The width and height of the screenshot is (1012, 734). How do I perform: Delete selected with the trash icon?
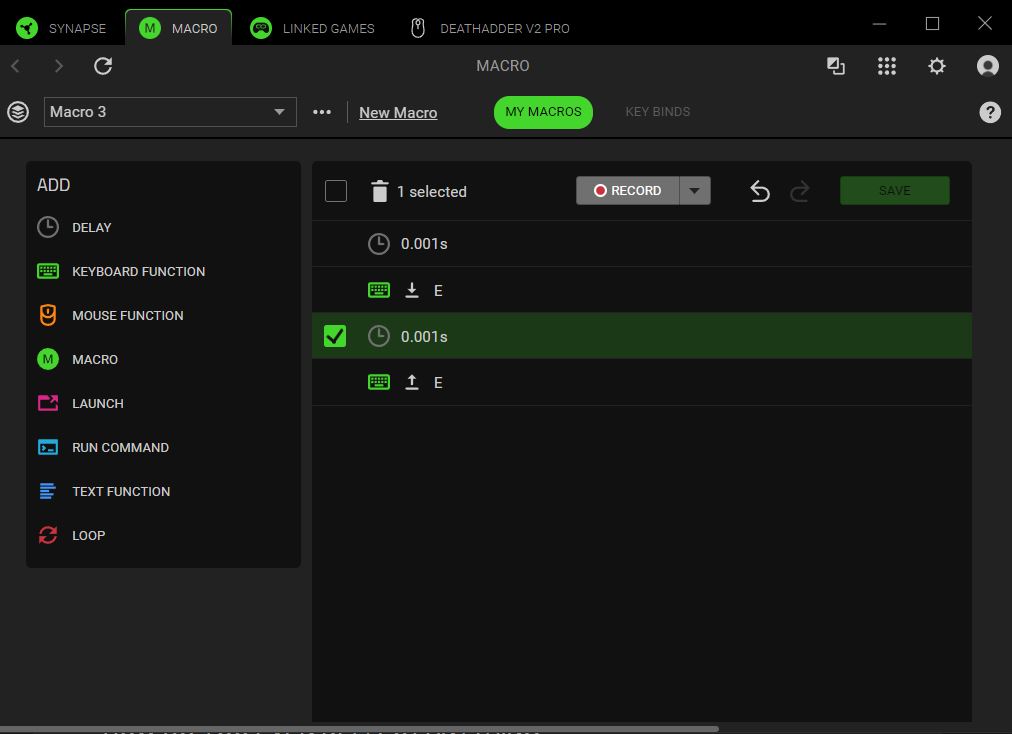pos(380,191)
